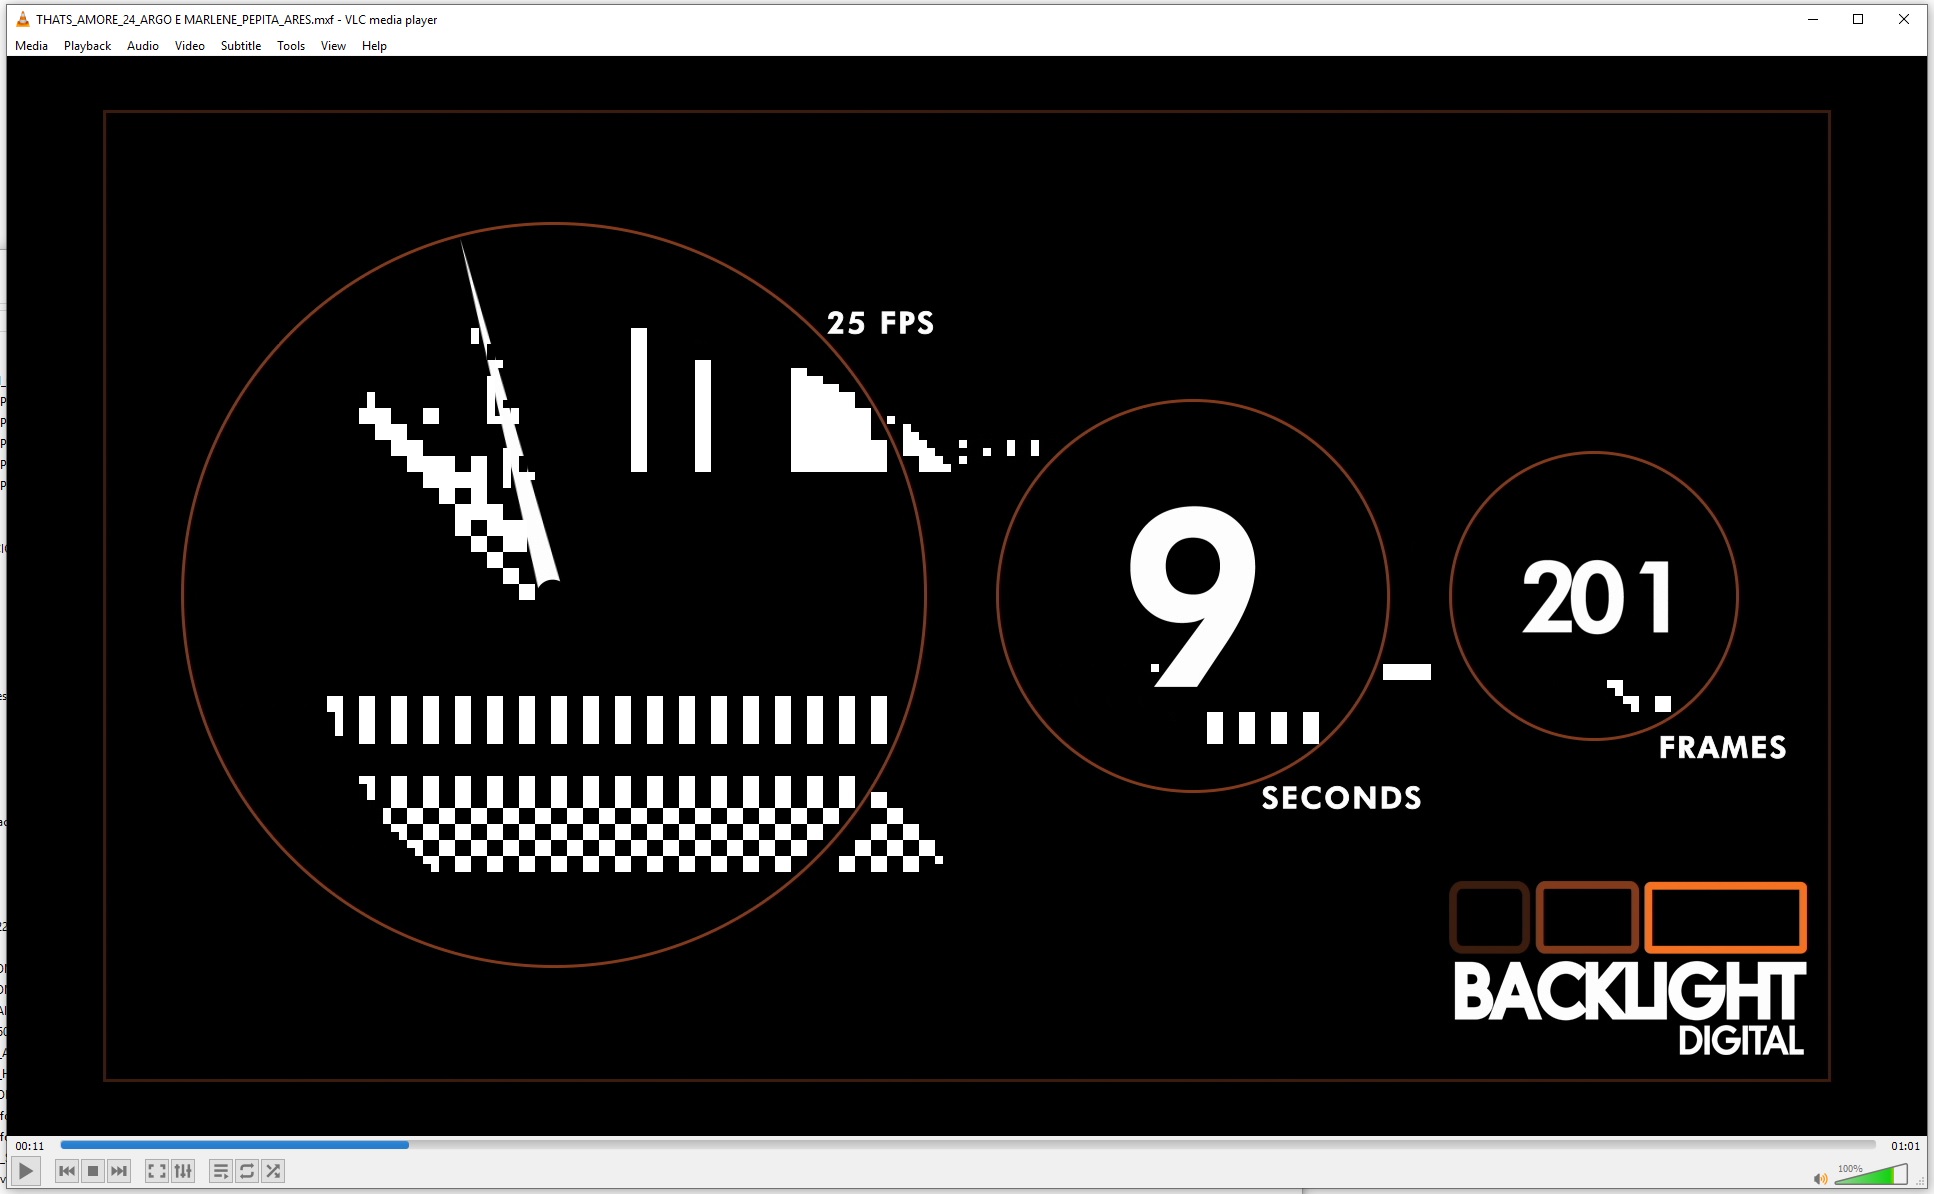Go to previous media in playlist
The image size is (1934, 1194).
pyautogui.click(x=67, y=1171)
